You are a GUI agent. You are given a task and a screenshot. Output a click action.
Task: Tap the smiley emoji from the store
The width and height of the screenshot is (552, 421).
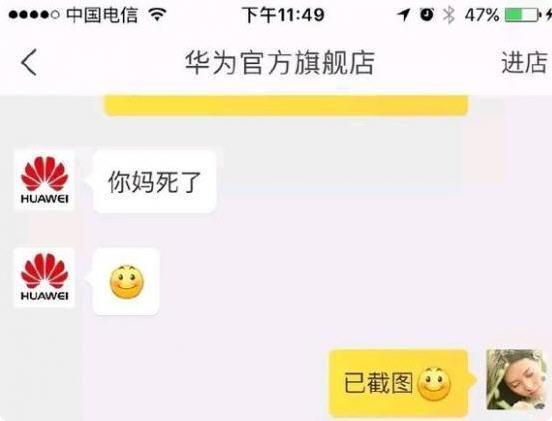coord(127,282)
